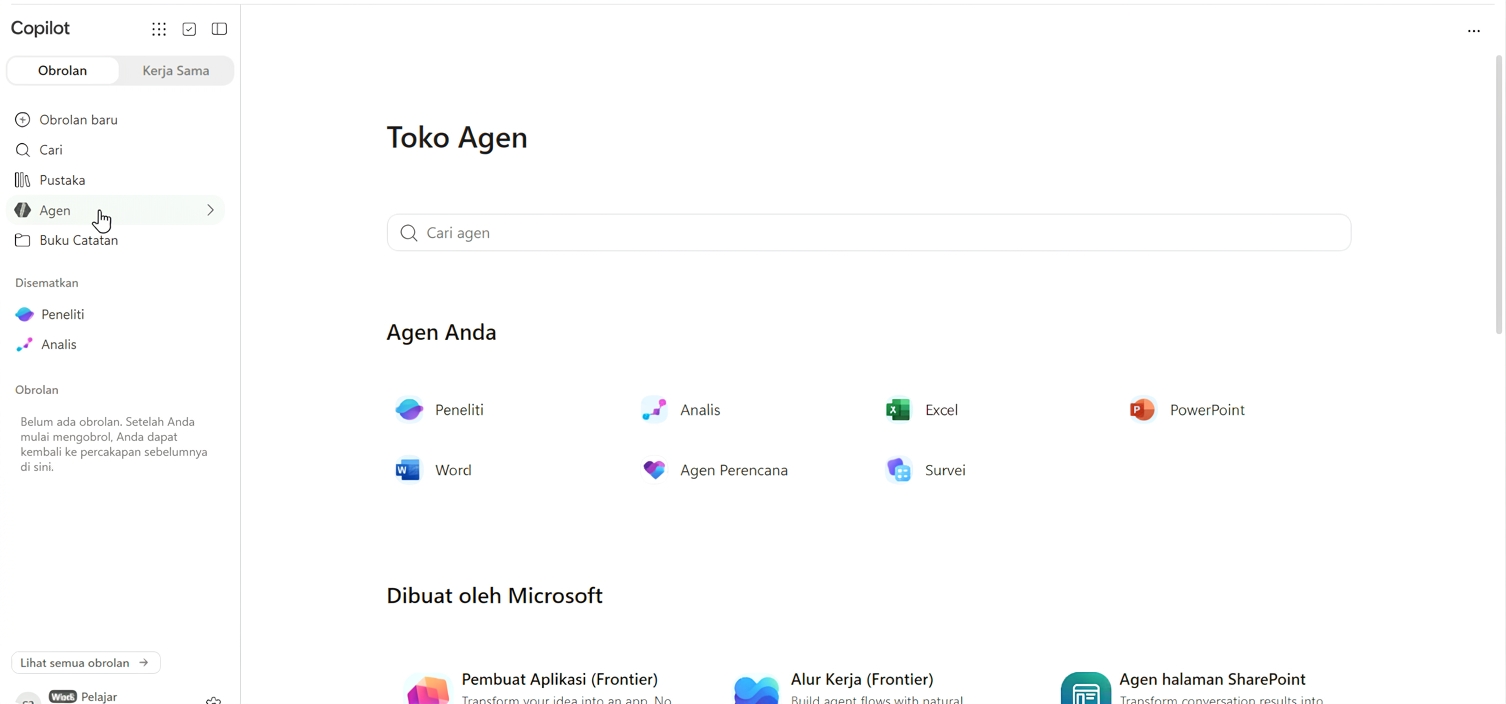Screen dimensions: 1506x704
Task: Open Agen halaman SharePoint title
Action: (1213, 679)
